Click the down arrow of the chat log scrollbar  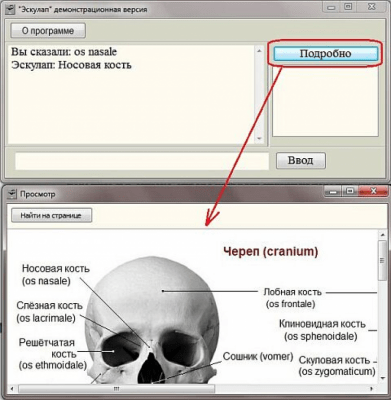[259, 139]
